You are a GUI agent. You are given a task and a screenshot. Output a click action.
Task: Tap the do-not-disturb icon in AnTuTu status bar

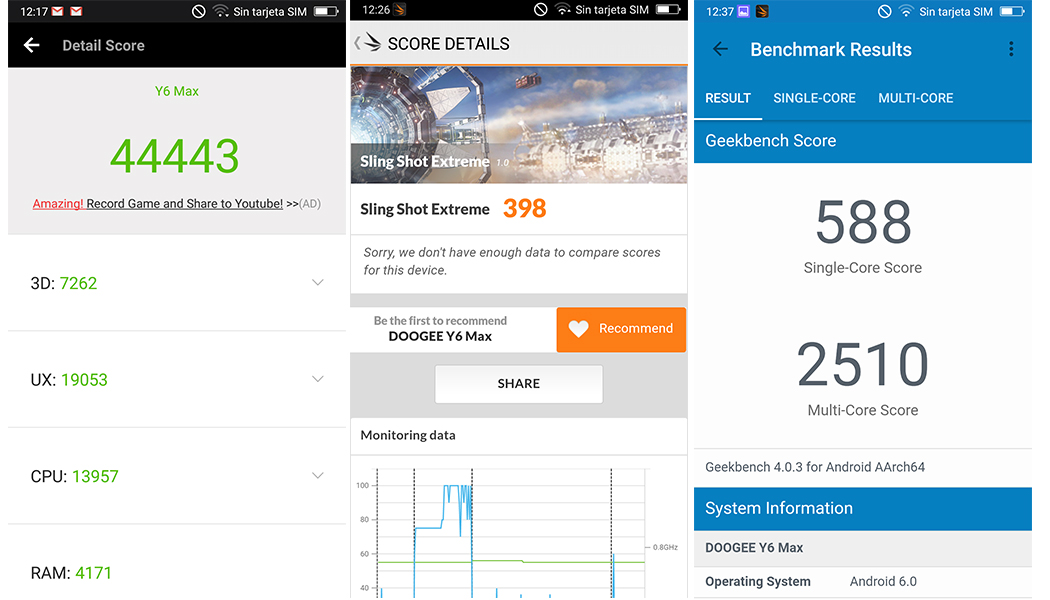[x=198, y=11]
